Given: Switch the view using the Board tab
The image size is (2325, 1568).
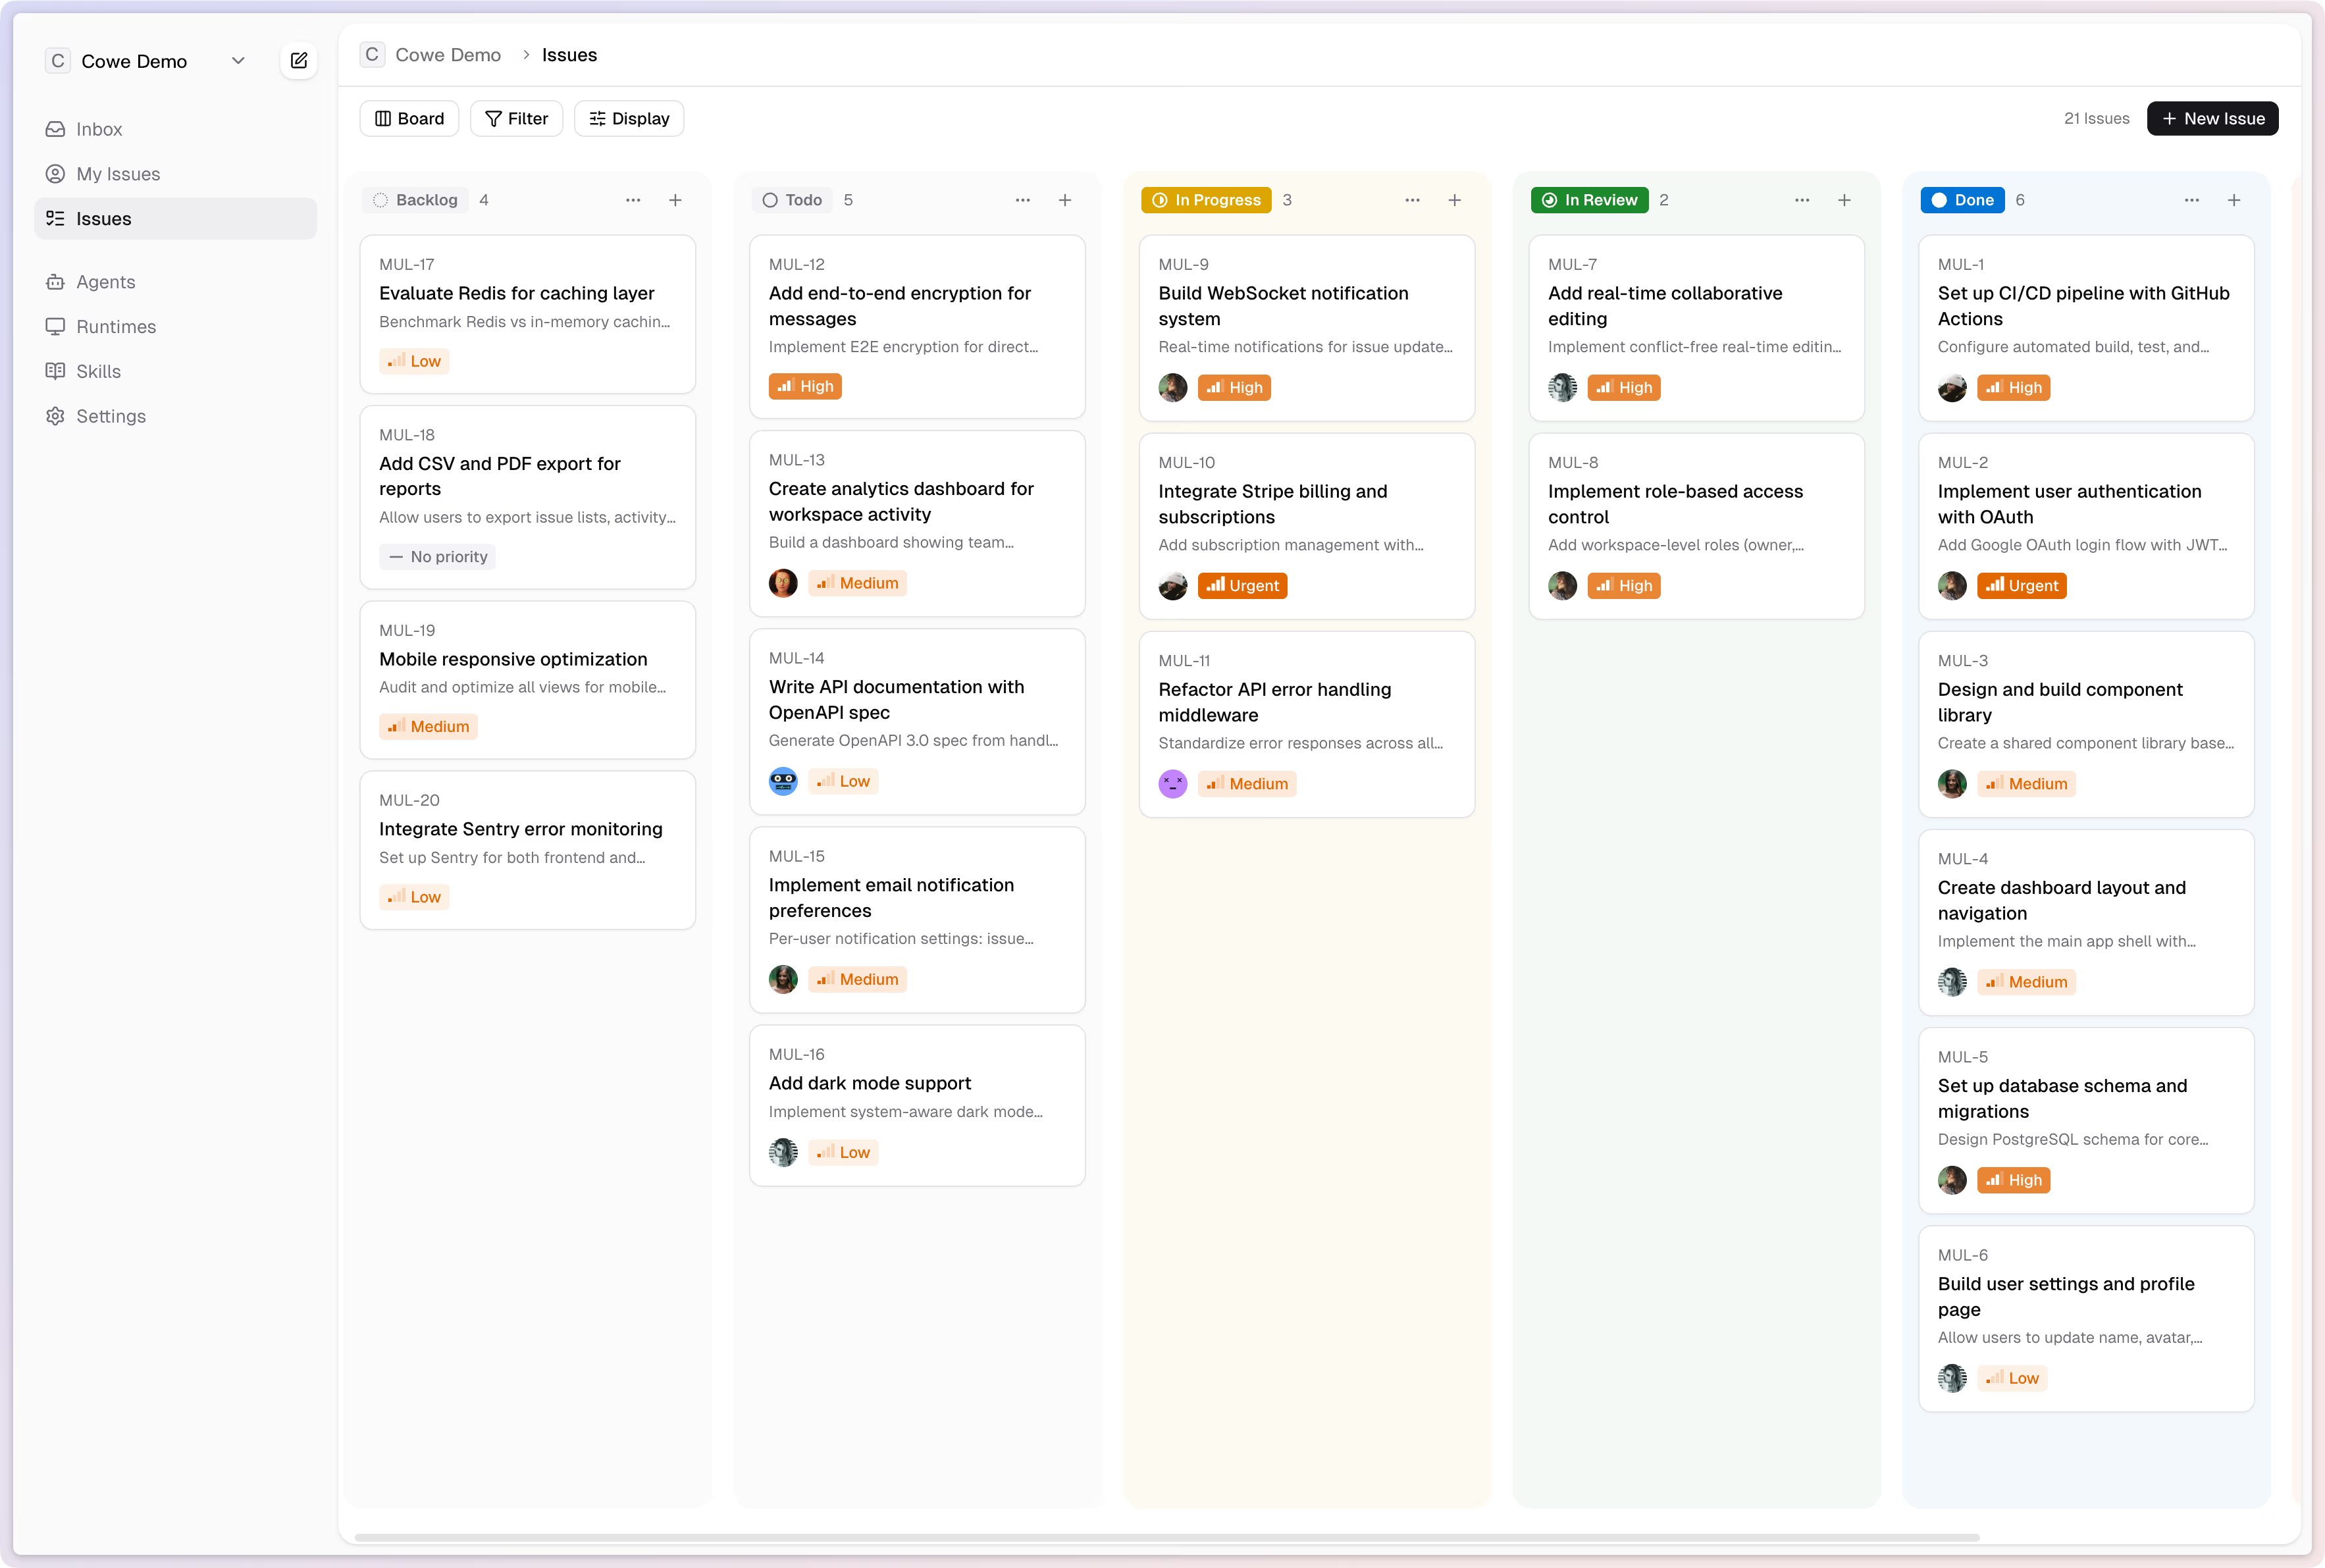Looking at the screenshot, I should pos(408,118).
